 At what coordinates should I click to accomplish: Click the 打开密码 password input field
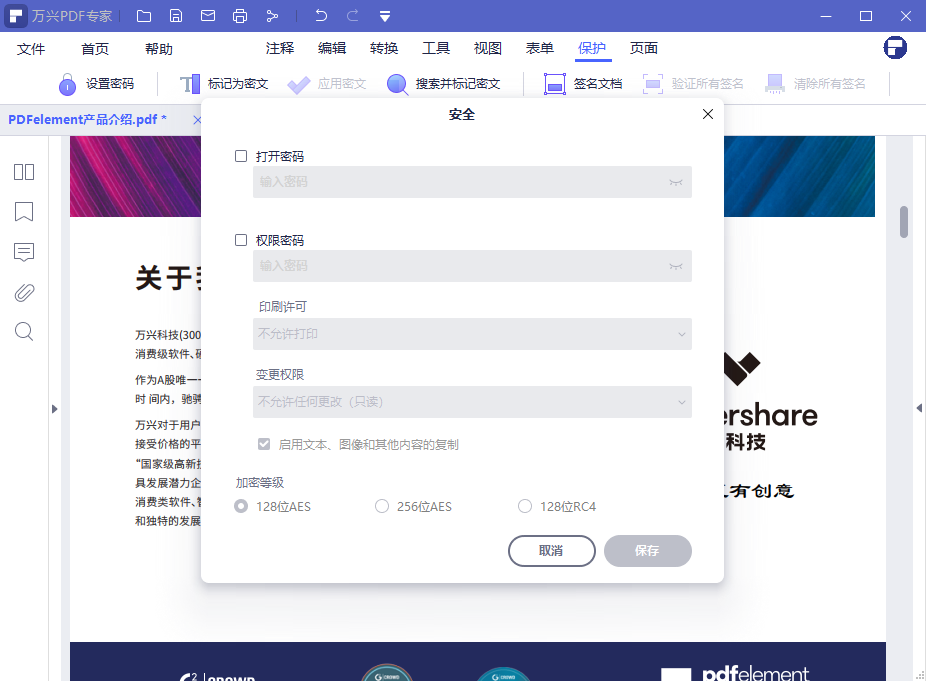[x=460, y=182]
